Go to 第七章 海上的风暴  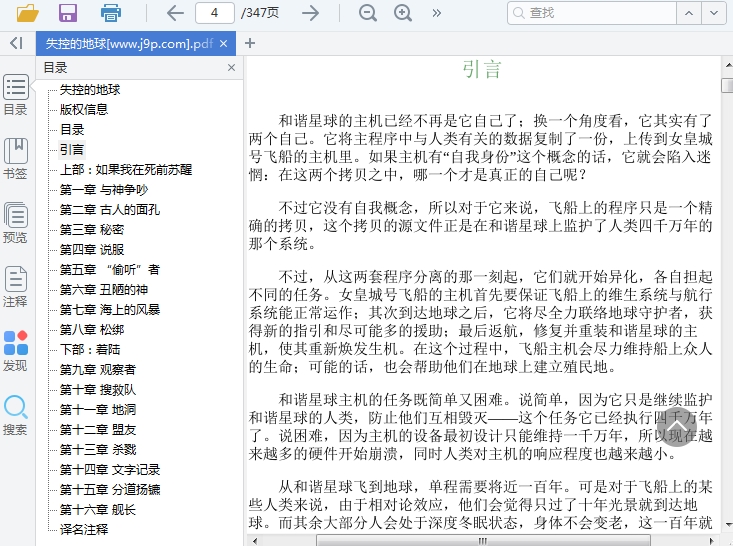[x=109, y=310]
